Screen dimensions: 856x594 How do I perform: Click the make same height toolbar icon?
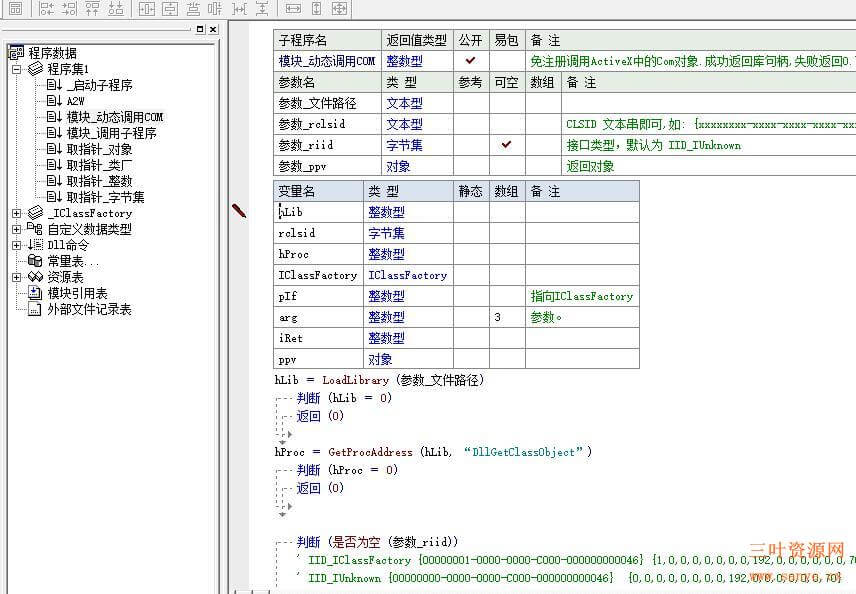pyautogui.click(x=317, y=9)
